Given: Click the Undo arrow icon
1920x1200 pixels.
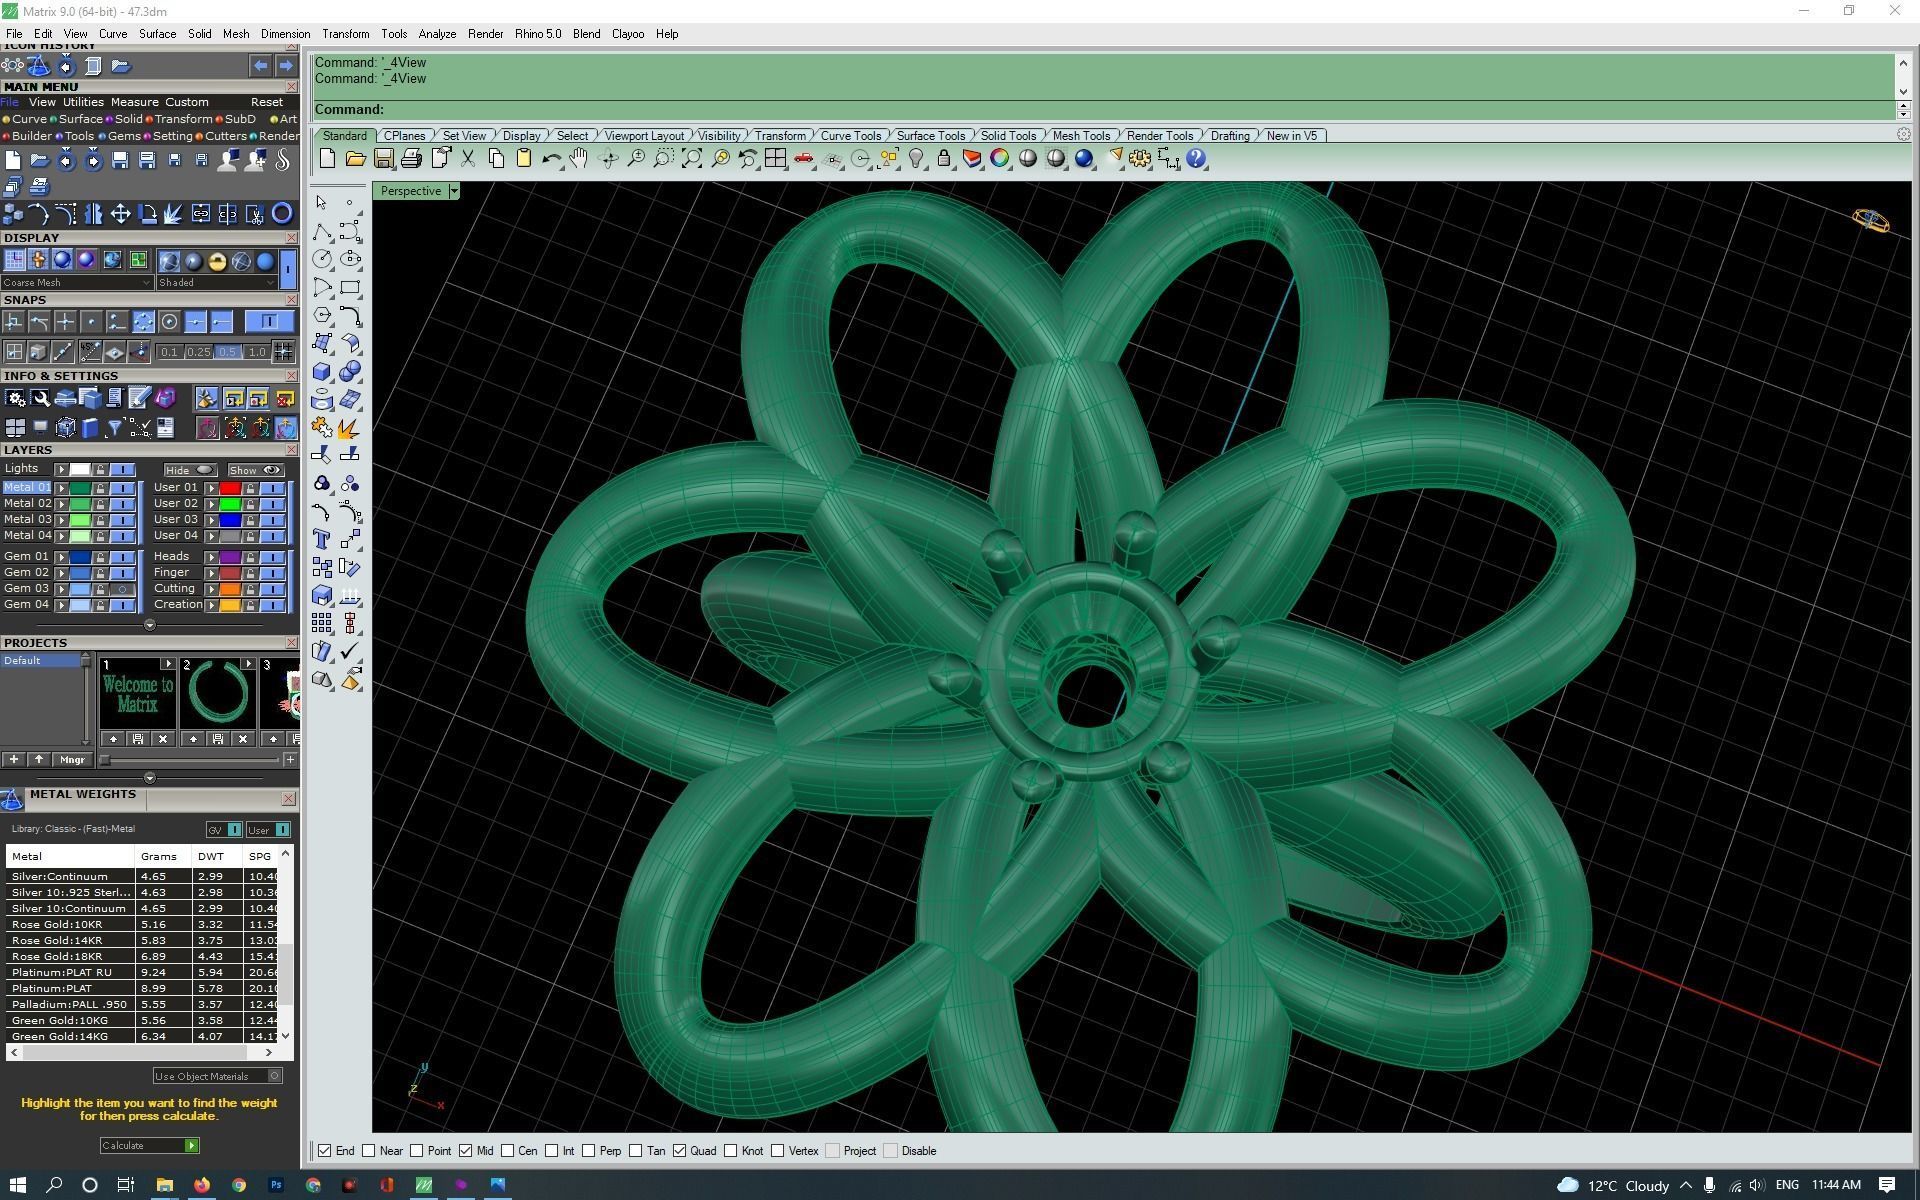Looking at the screenshot, I should pyautogui.click(x=551, y=159).
